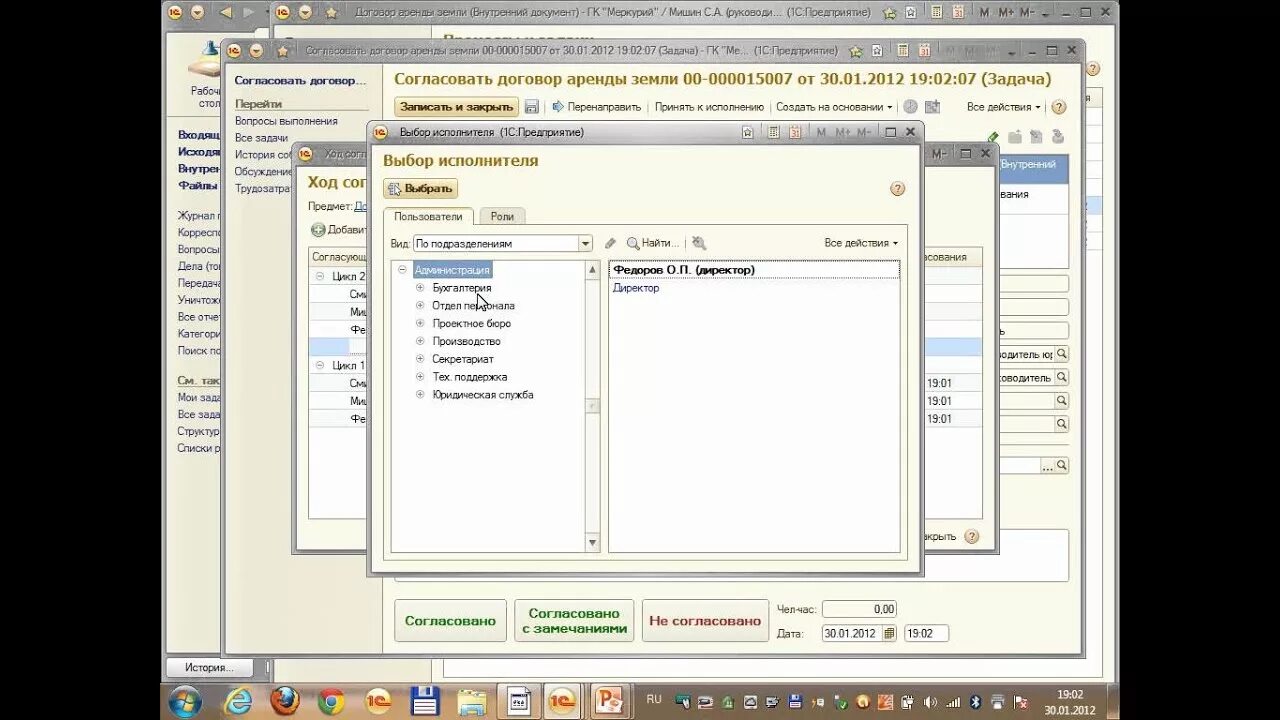Expand the Проектное бюро node
This screenshot has height=720, width=1280.
[x=420, y=324]
